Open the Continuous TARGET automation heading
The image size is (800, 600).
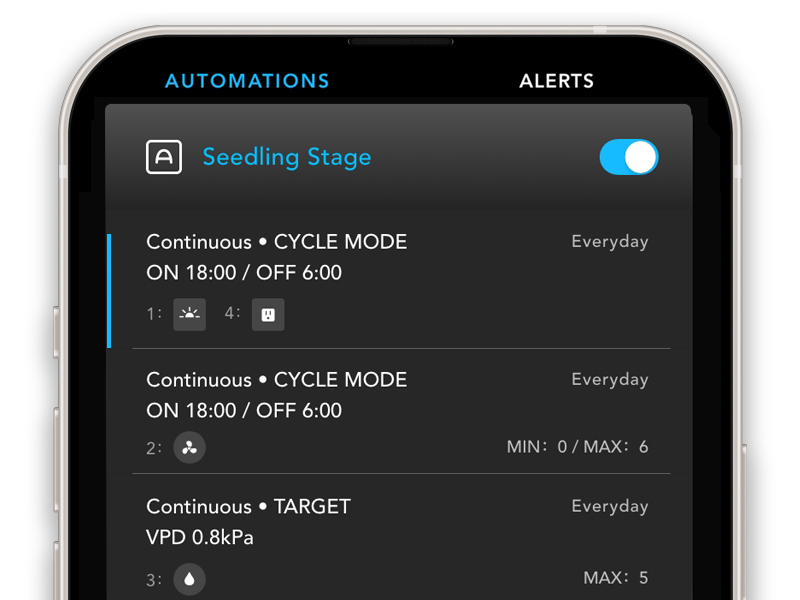point(248,507)
